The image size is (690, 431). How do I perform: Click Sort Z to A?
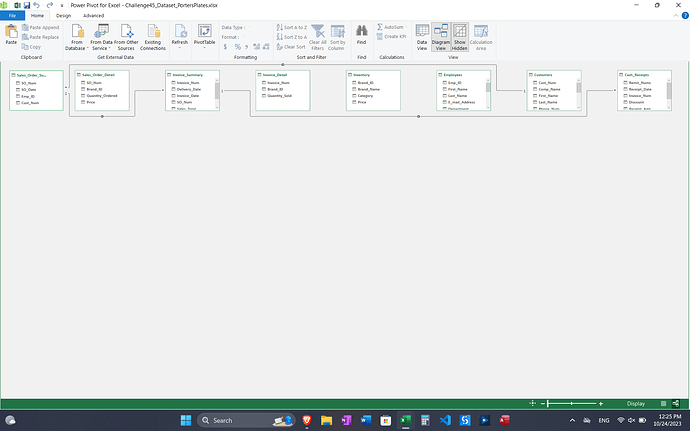292,37
